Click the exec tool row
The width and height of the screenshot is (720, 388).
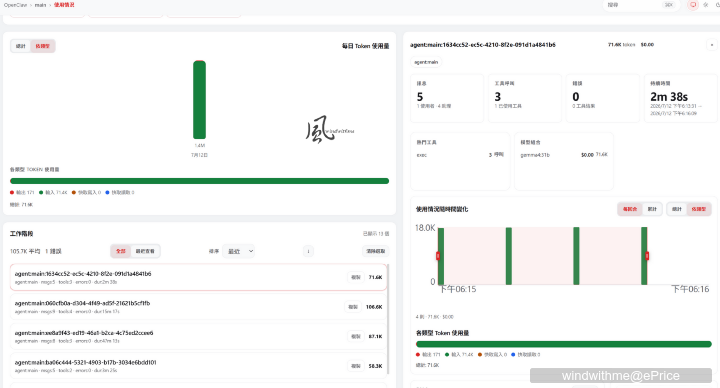pyautogui.click(x=460, y=155)
